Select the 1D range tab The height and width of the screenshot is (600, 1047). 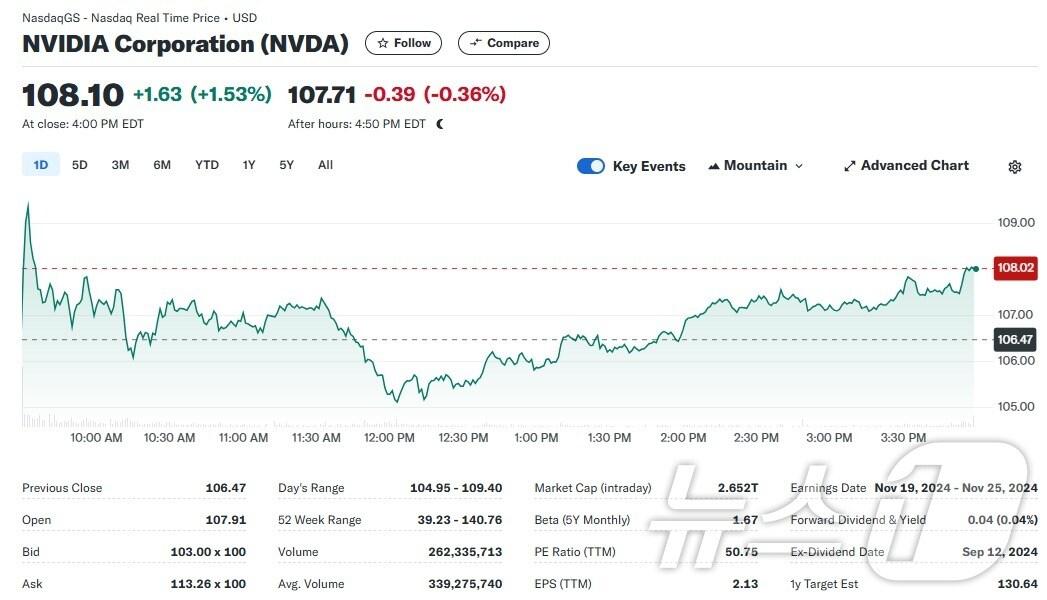pyautogui.click(x=41, y=165)
